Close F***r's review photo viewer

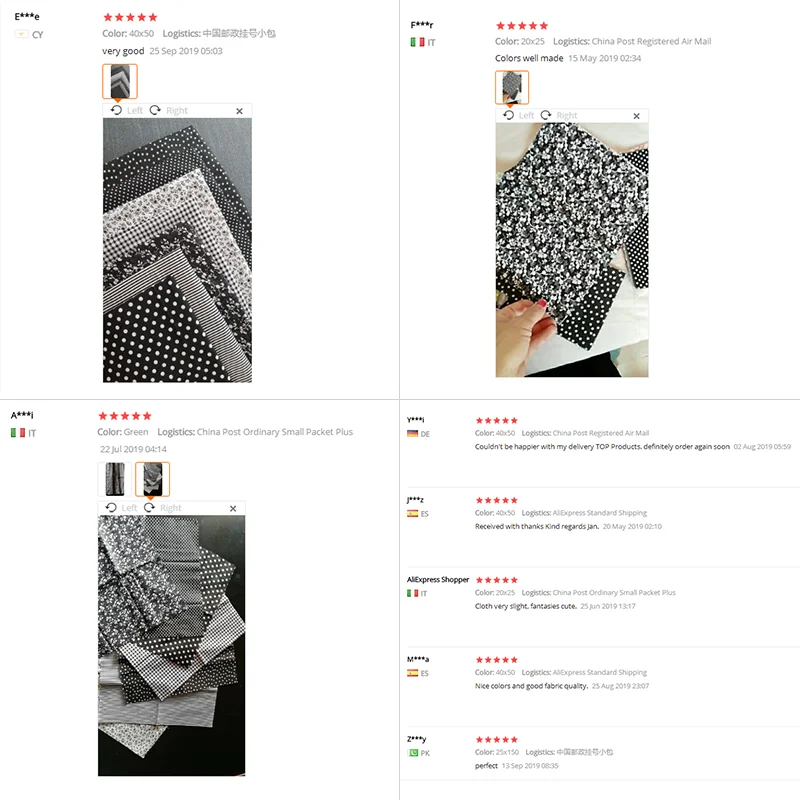(637, 116)
